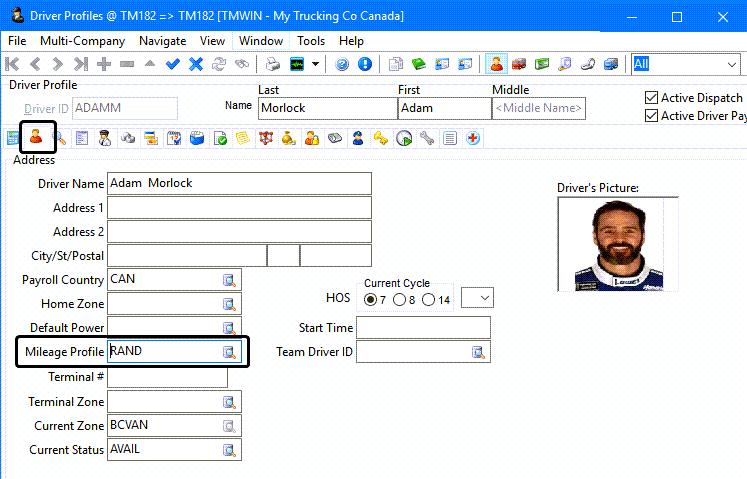Jump to first record with navigation arrow
Viewport: 747px width, 479px height.
[13, 64]
